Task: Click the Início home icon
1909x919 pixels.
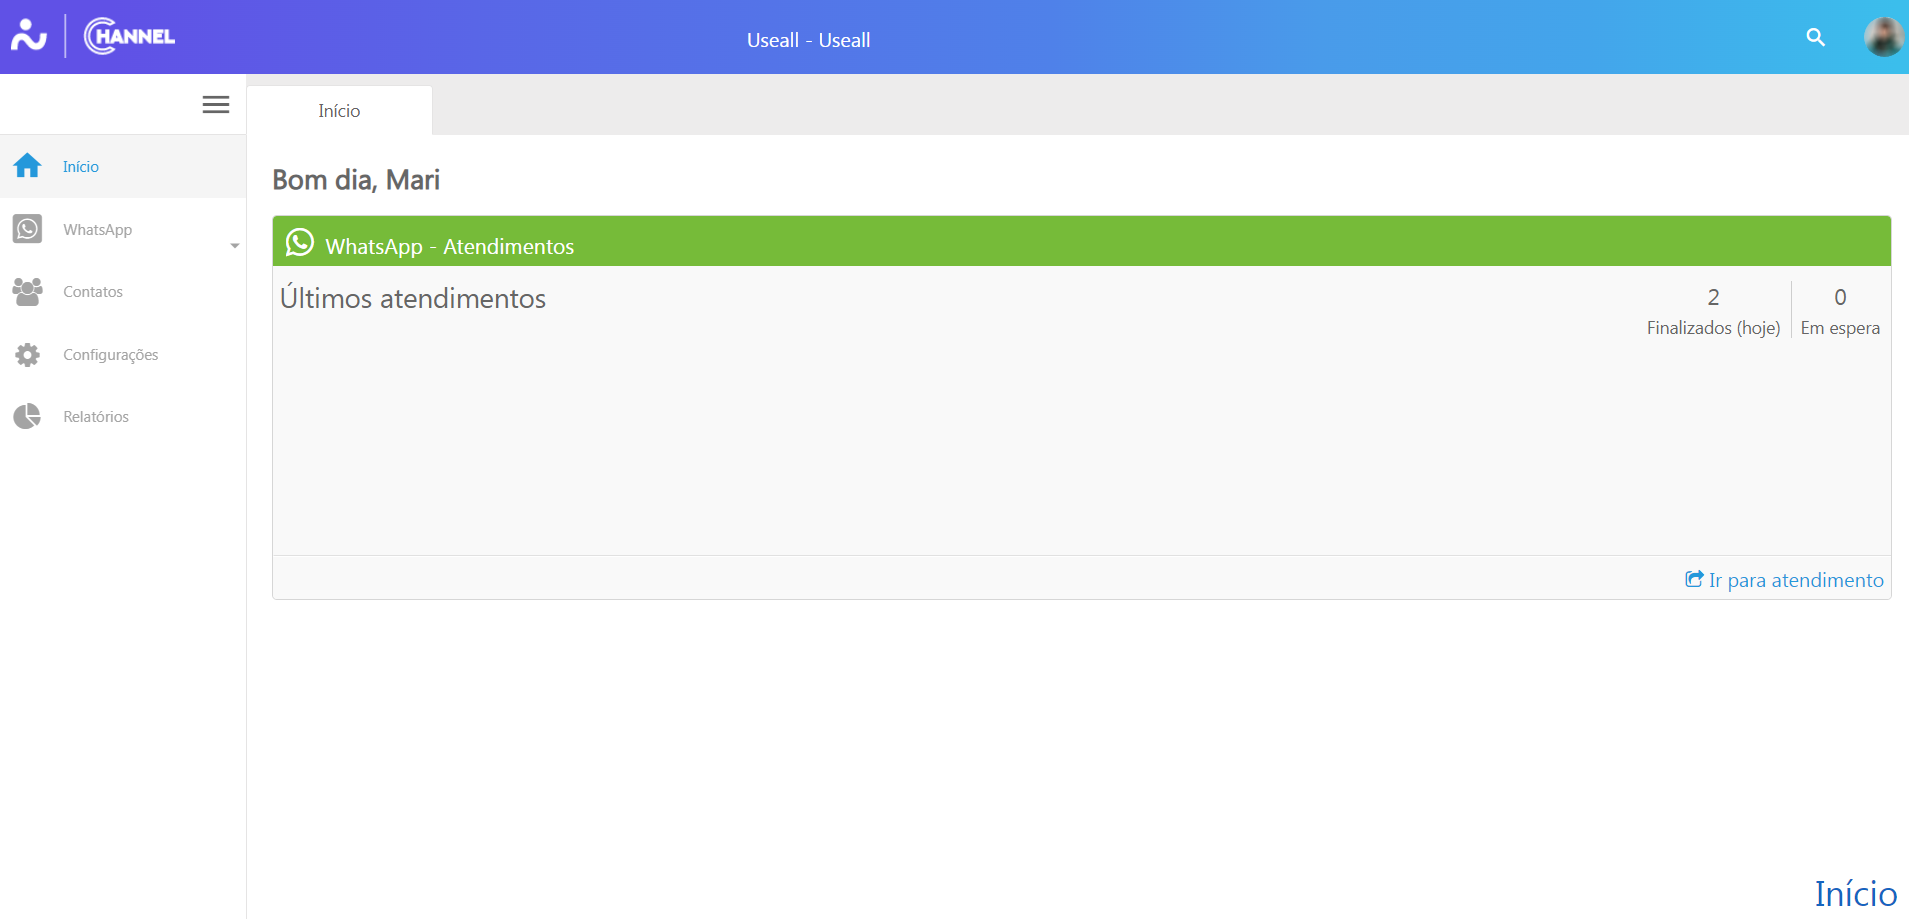Action: tap(27, 166)
